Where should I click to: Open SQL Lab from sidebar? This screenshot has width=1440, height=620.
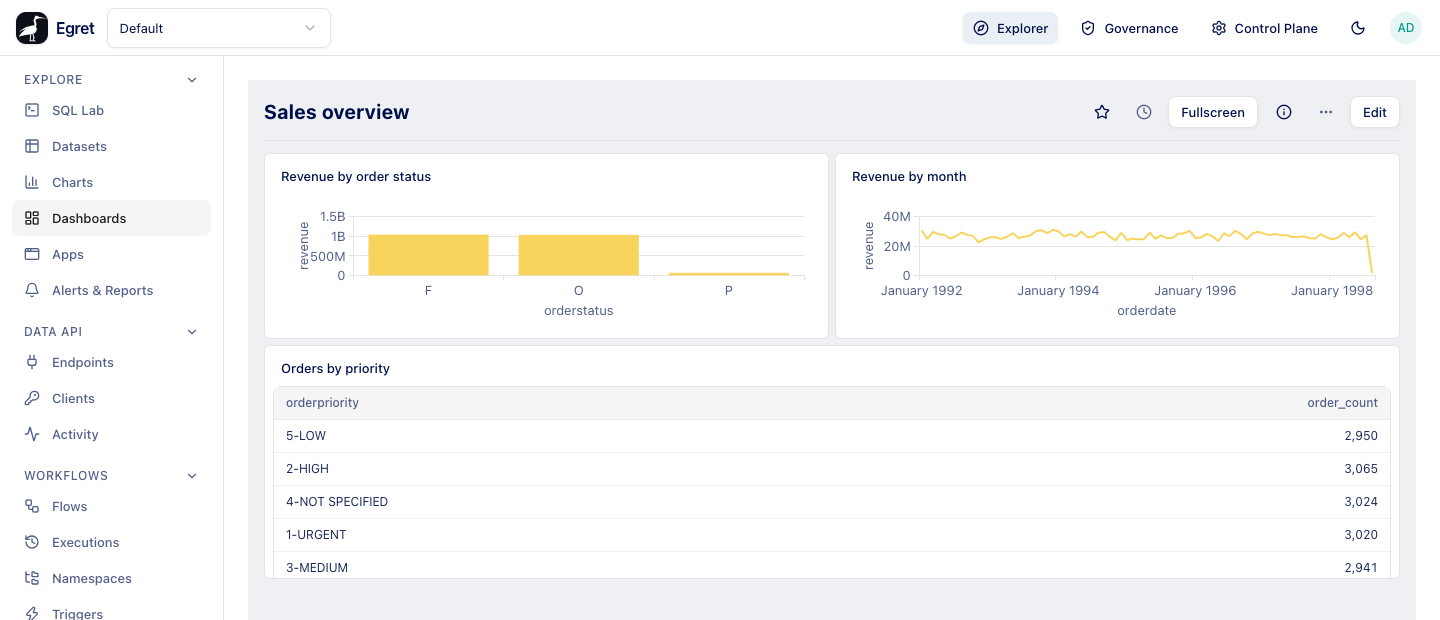coord(111,110)
